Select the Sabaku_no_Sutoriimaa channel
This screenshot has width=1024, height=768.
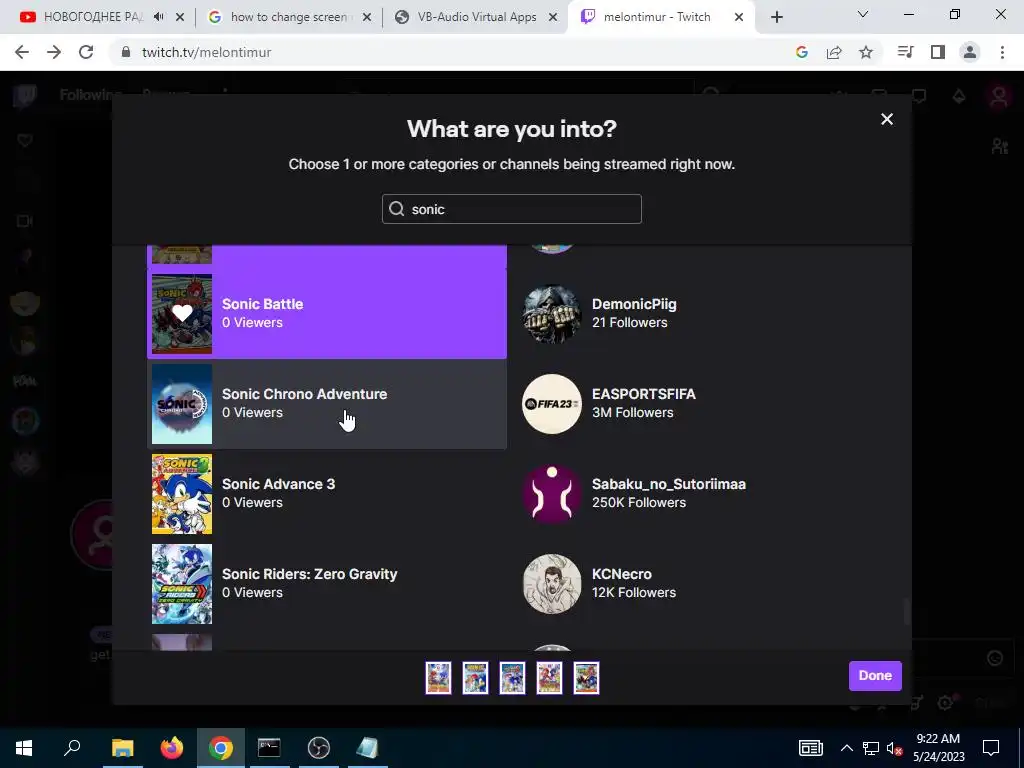[696, 494]
